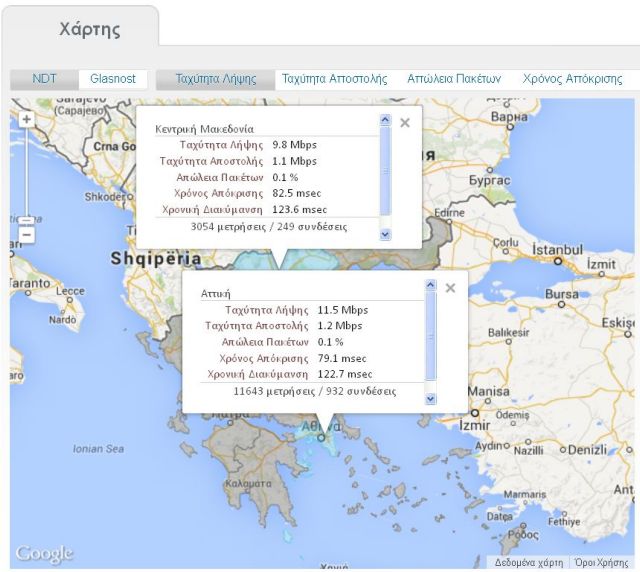
Task: Click the map zoom slider handle
Action: coord(27,221)
